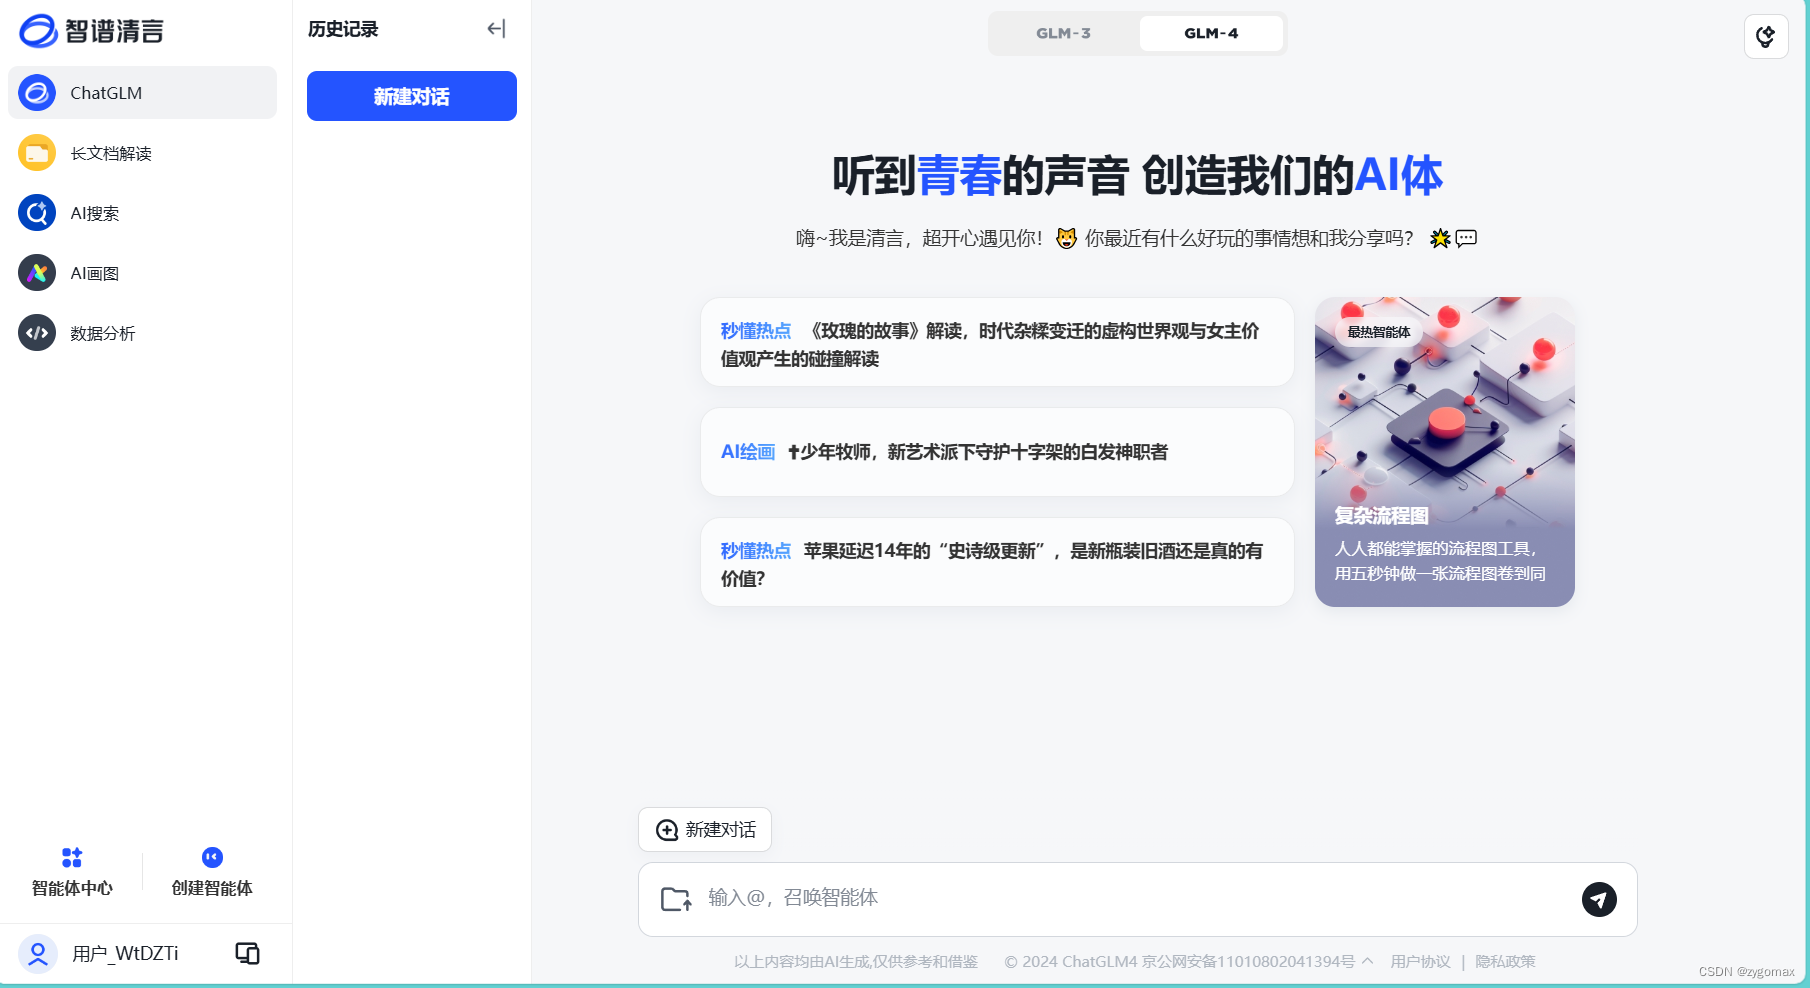The image size is (1810, 988).
Task: Click the send arrow icon
Action: pyautogui.click(x=1599, y=899)
